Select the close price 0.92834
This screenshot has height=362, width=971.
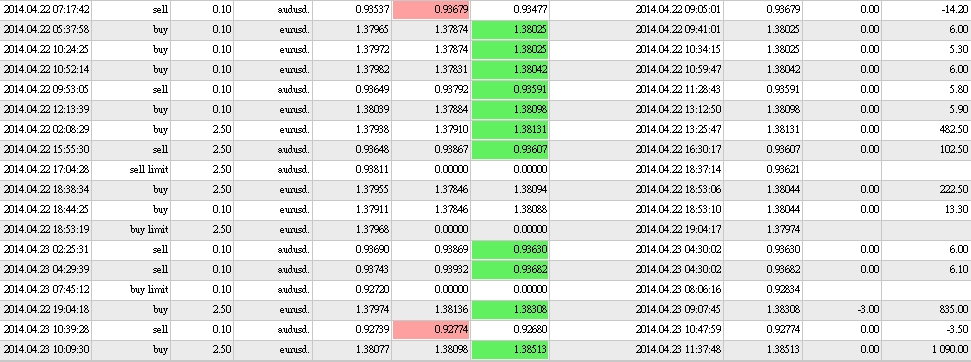pos(783,290)
